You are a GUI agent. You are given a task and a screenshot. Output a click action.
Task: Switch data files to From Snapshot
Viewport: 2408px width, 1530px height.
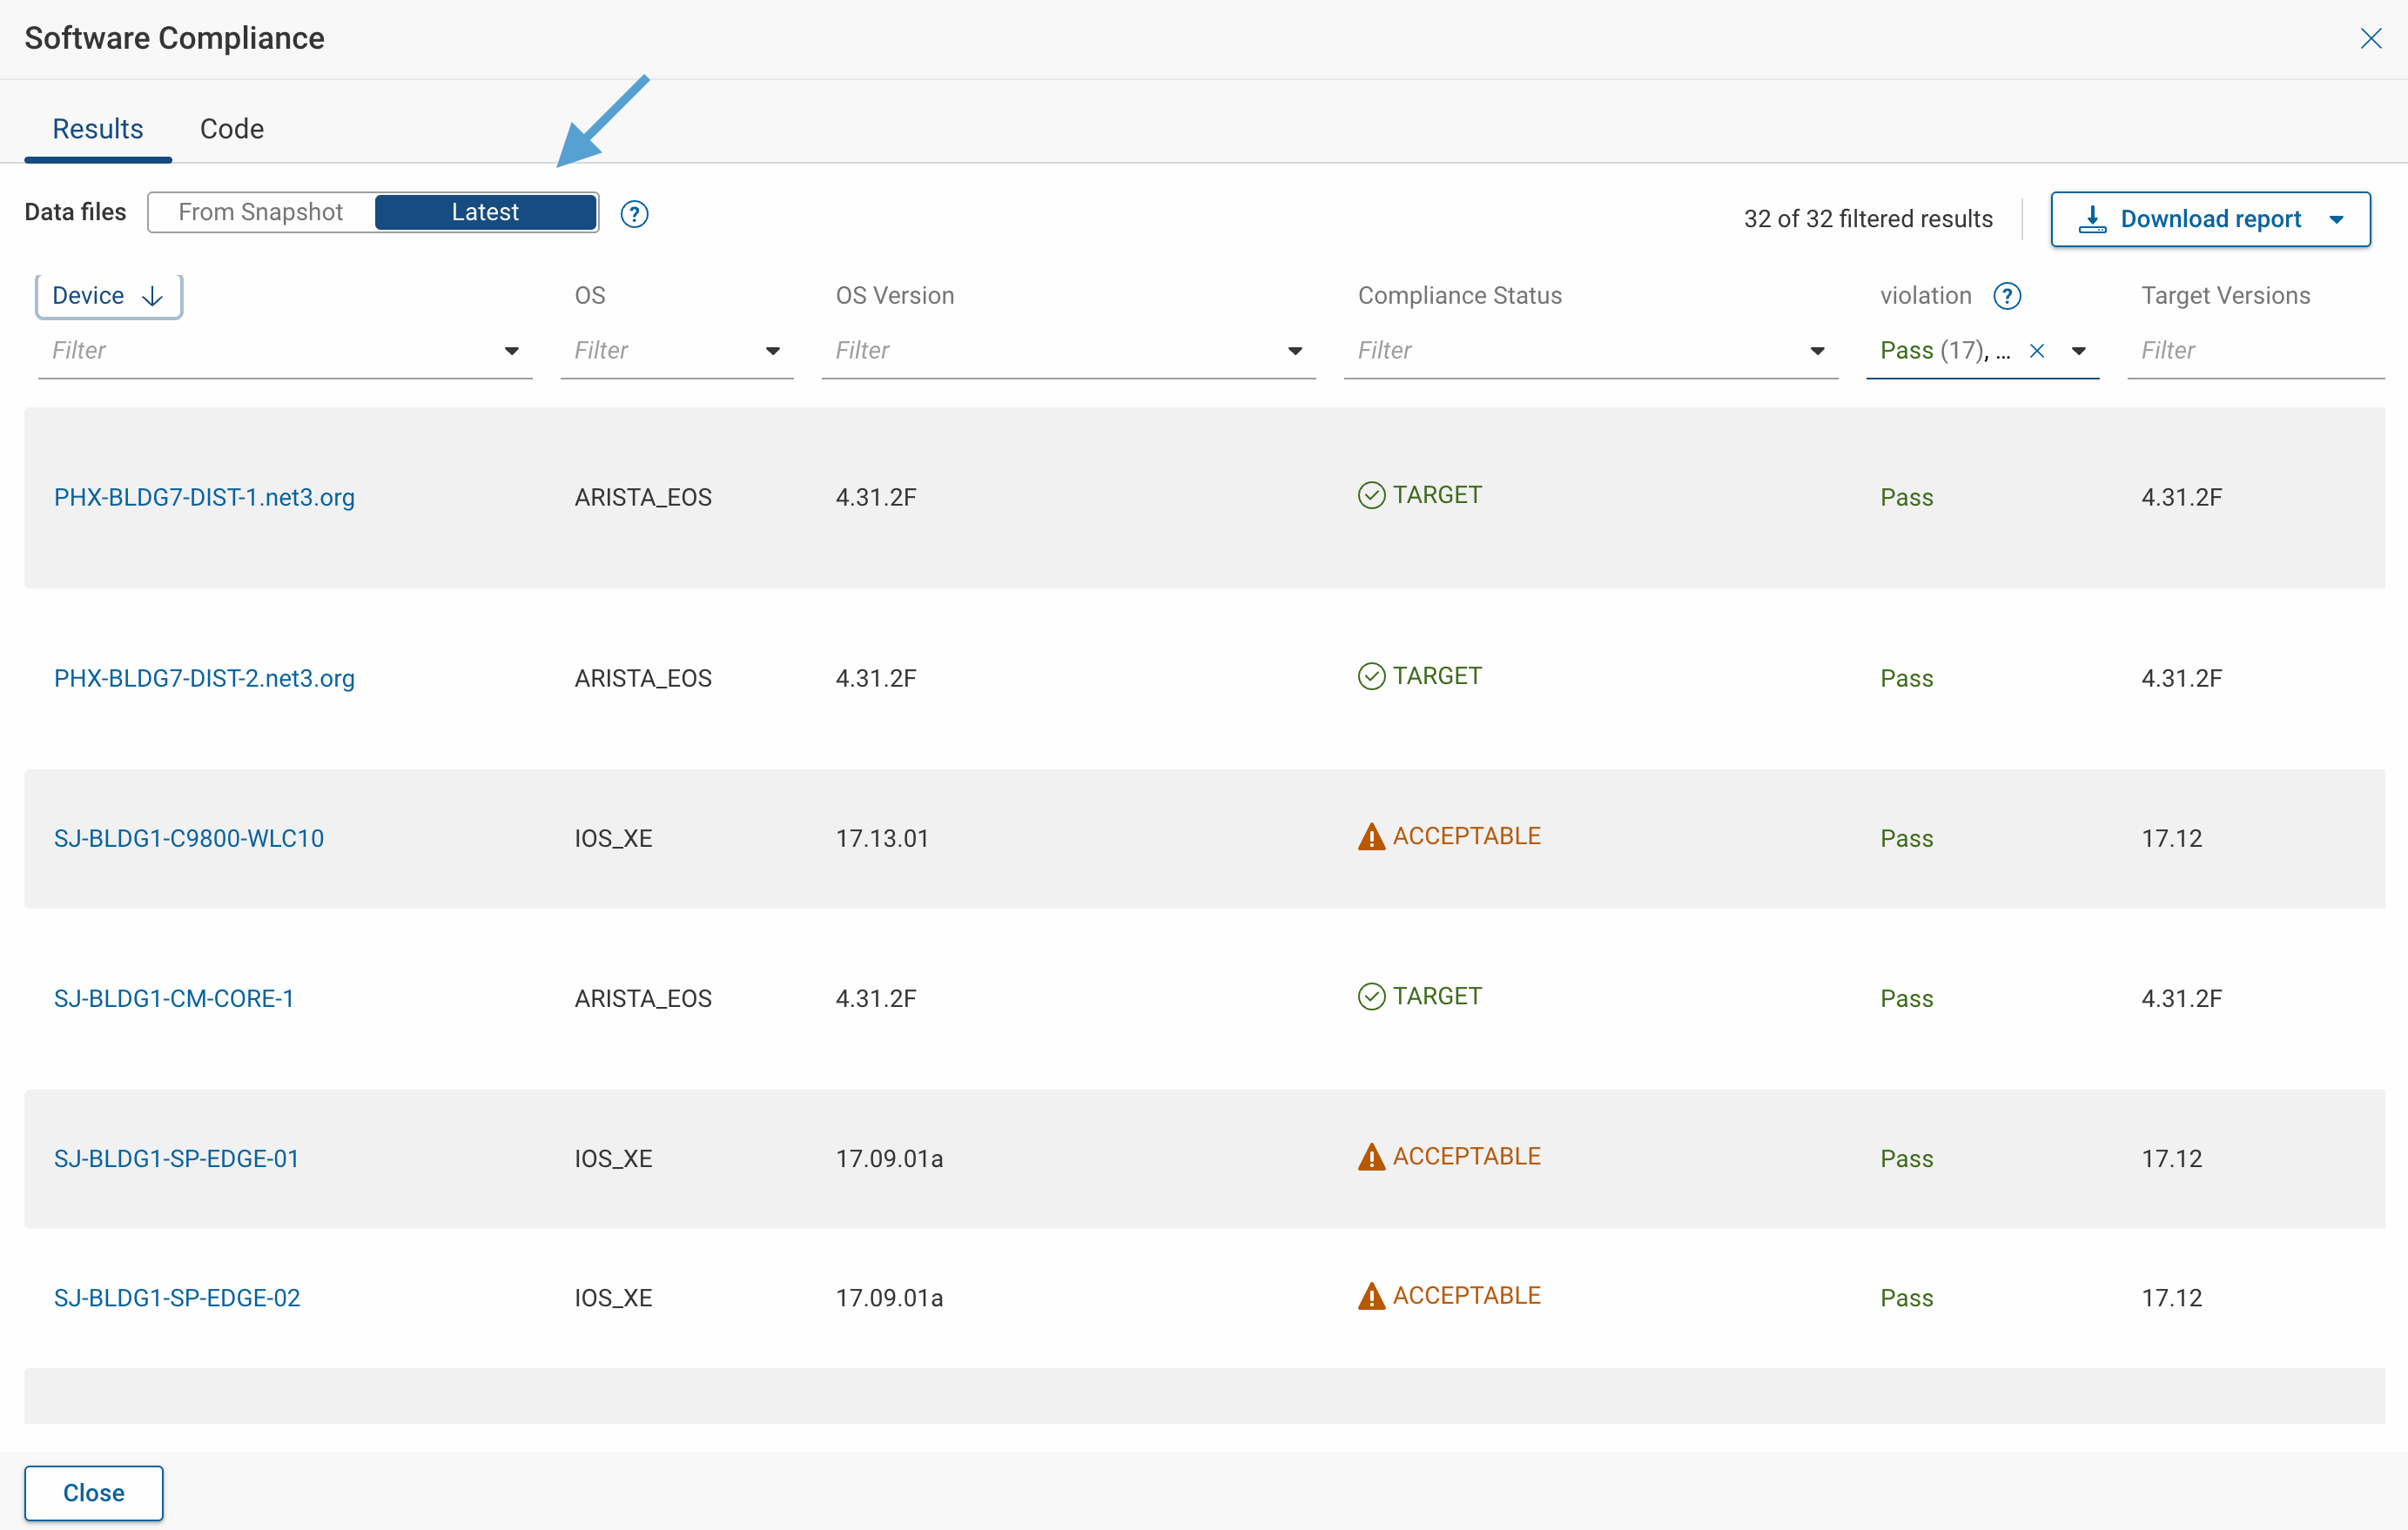pos(261,212)
